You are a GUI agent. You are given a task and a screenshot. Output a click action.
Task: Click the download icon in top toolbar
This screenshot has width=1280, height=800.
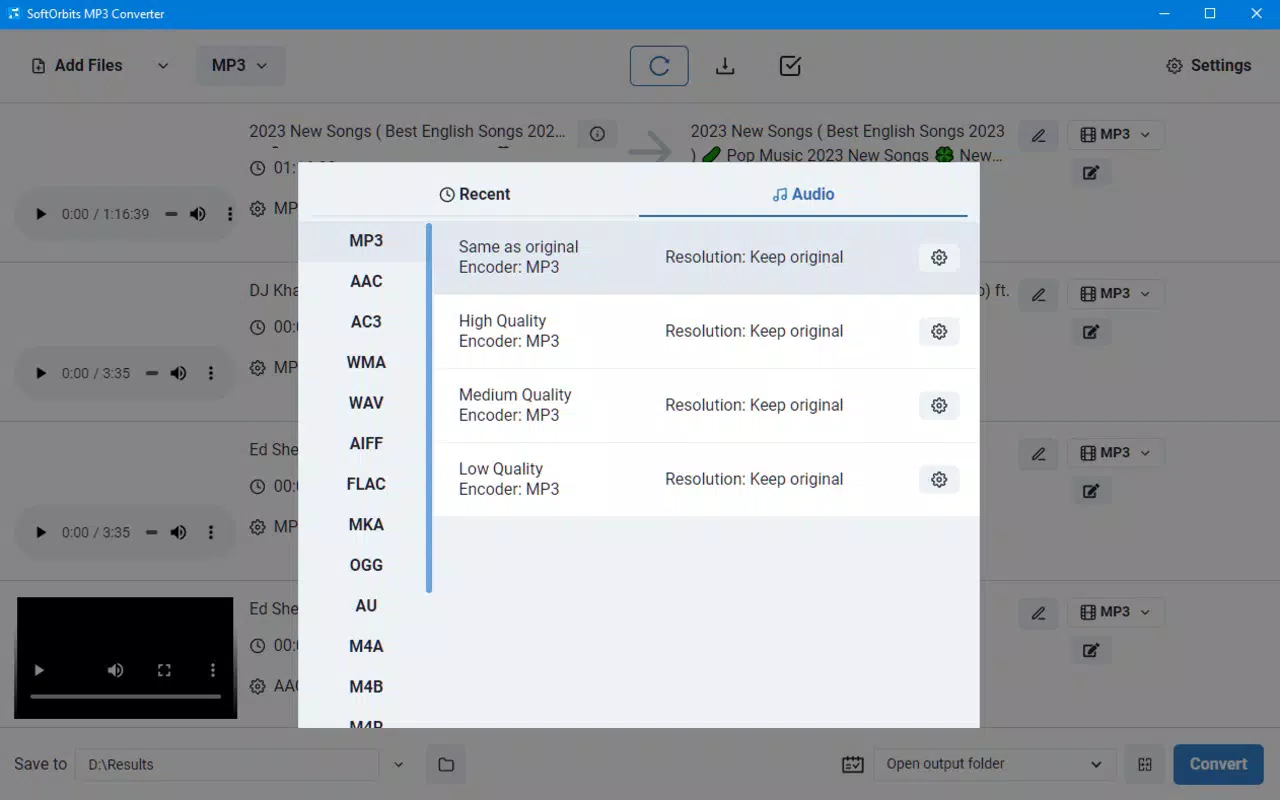tap(725, 66)
